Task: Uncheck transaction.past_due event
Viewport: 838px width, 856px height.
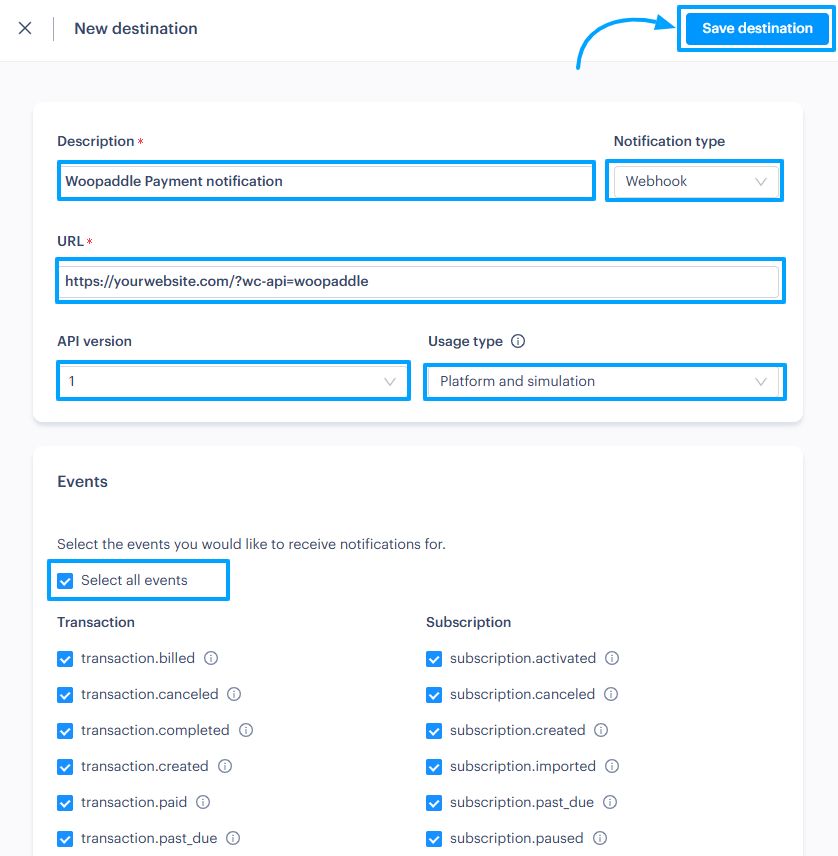Action: tap(65, 839)
